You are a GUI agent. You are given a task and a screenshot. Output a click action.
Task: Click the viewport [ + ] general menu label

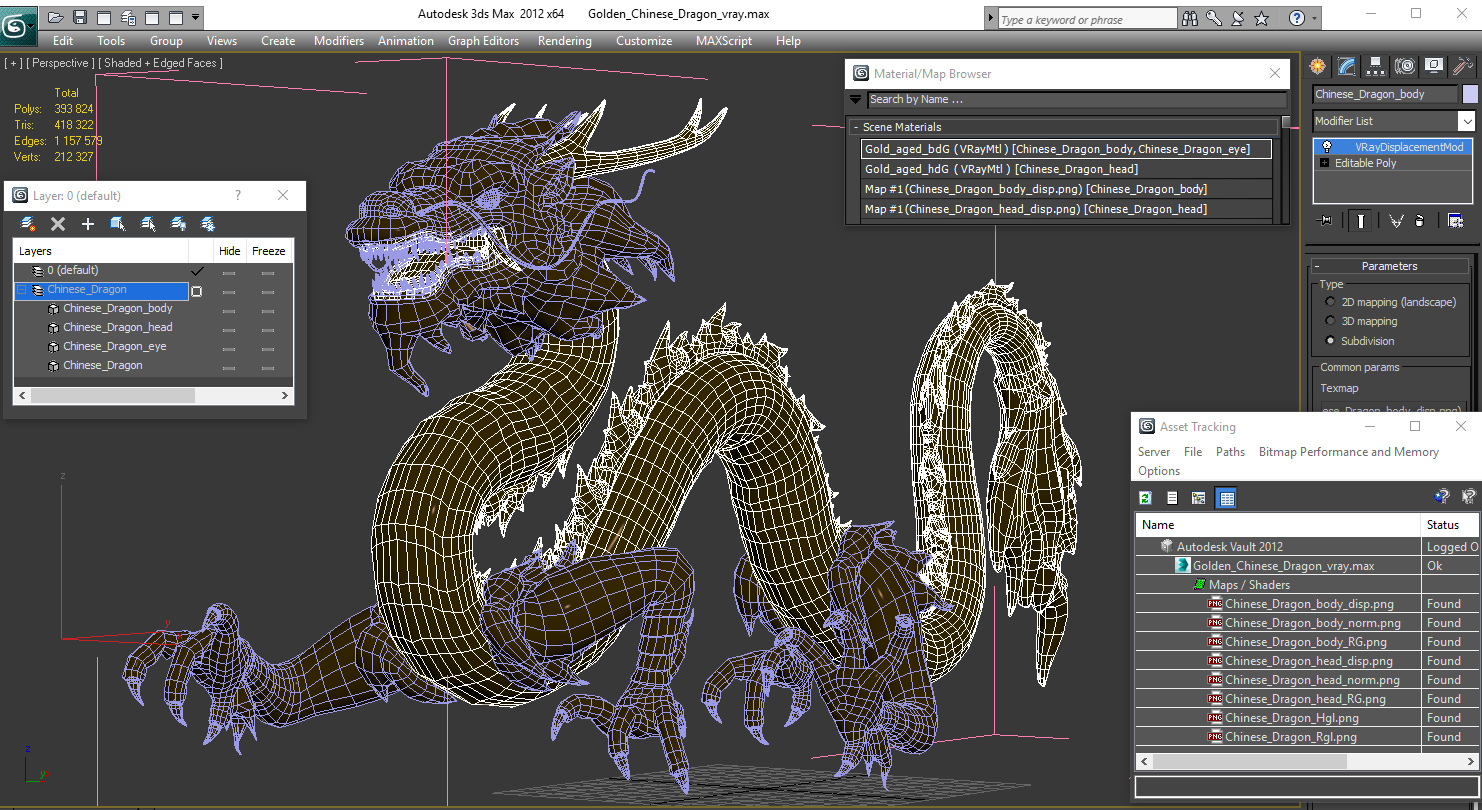pos(13,63)
